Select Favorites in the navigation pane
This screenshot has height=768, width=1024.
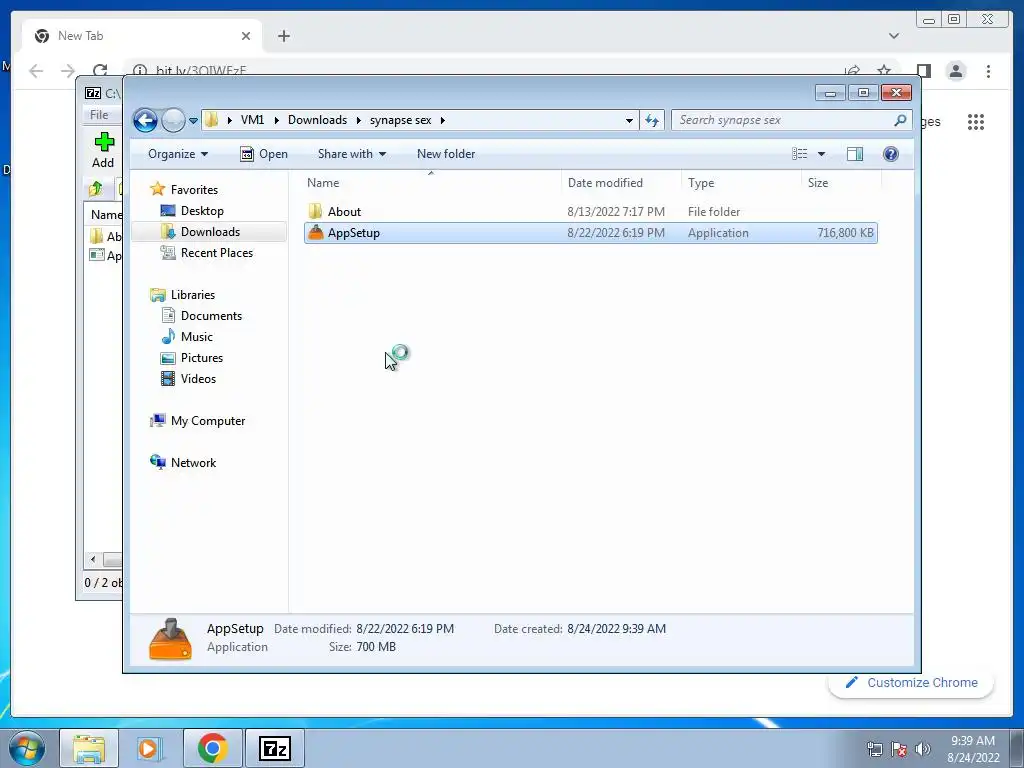tap(194, 190)
